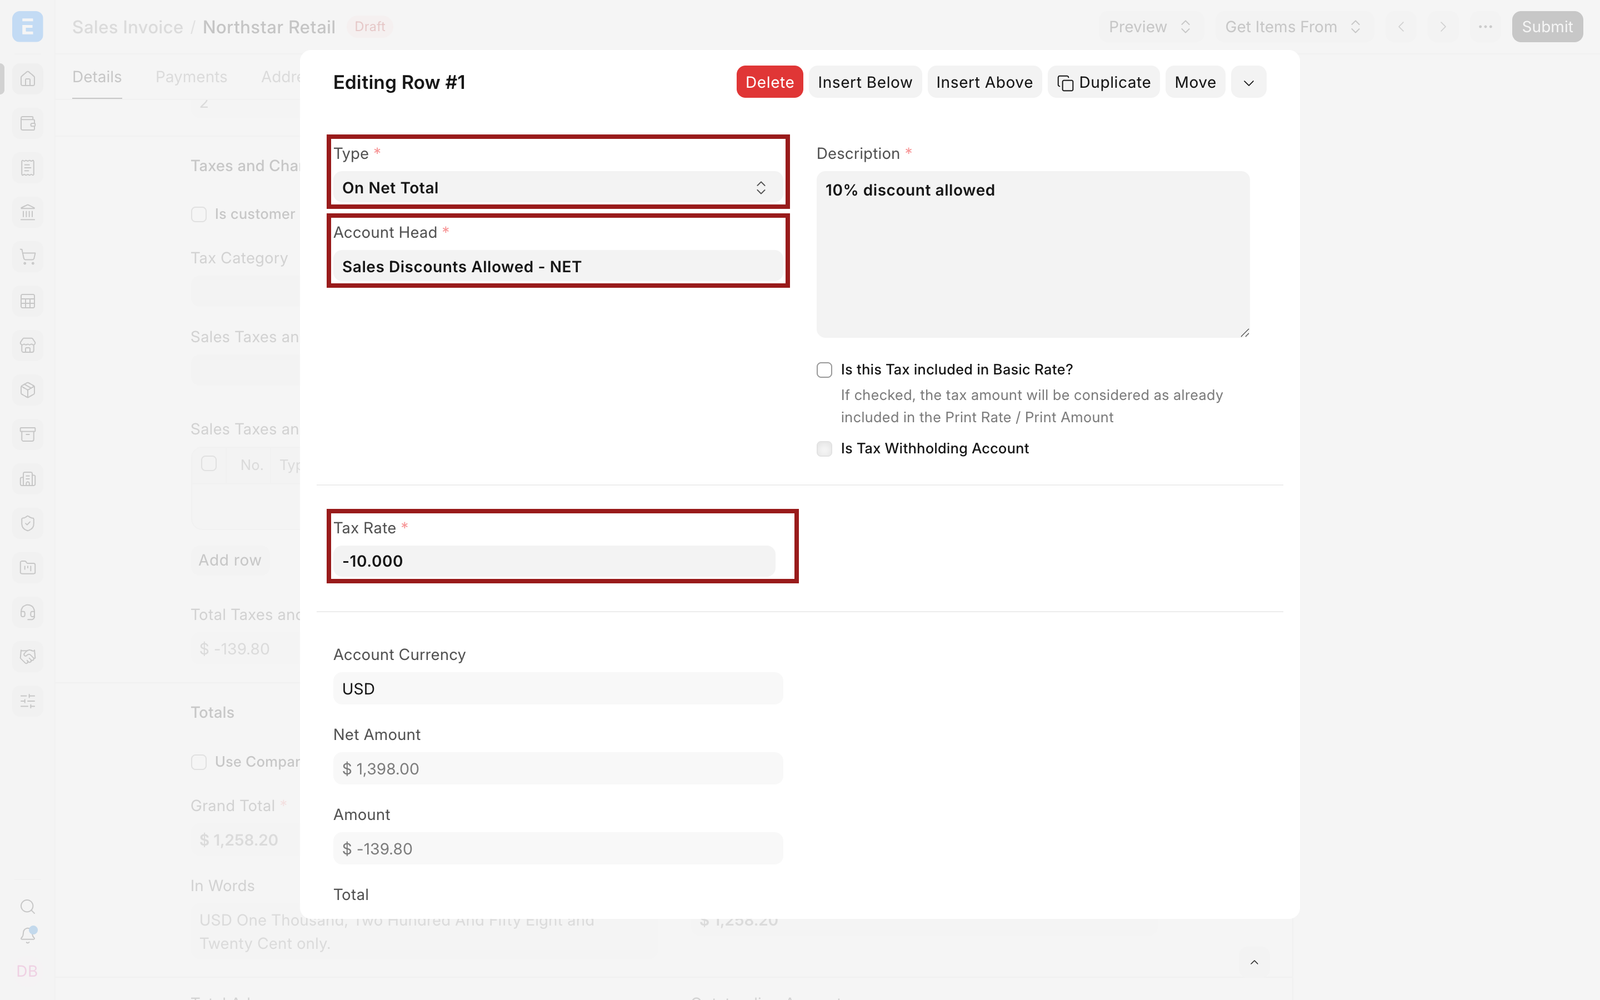The height and width of the screenshot is (1000, 1600).
Task: Open the package box sidebar icon
Action: tap(28, 390)
